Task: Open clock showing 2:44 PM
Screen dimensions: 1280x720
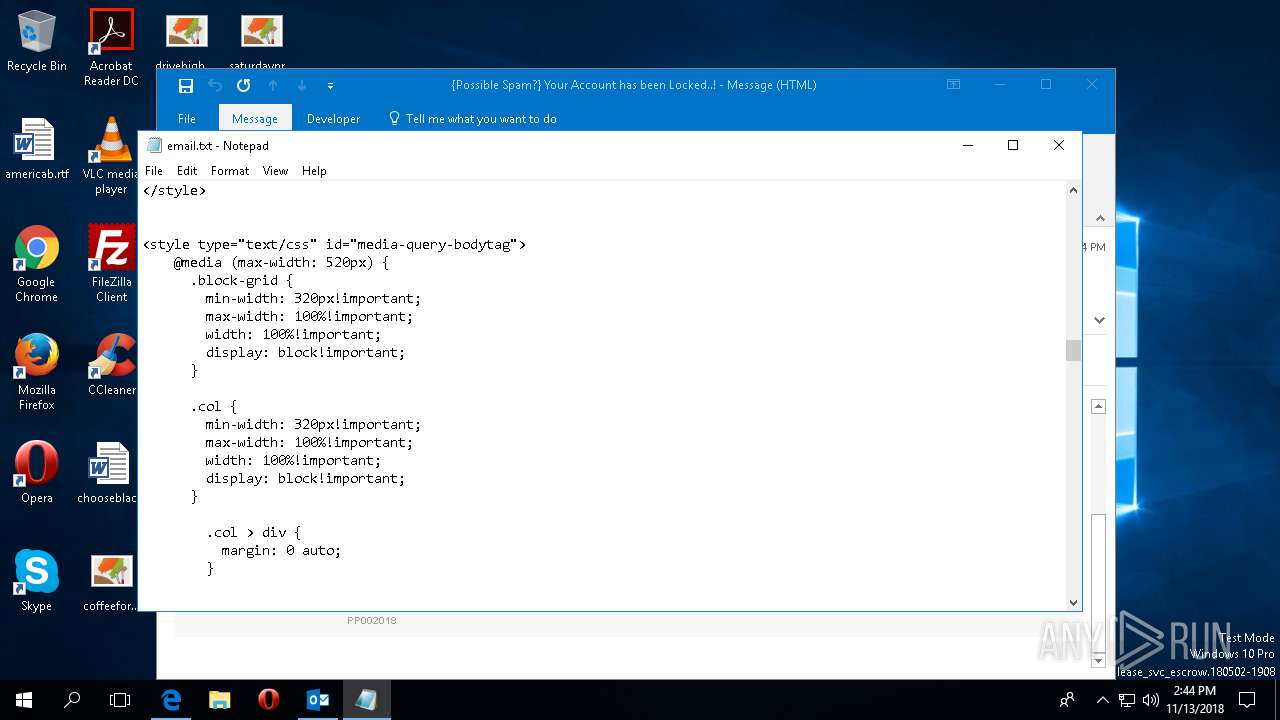Action: pos(1195,700)
